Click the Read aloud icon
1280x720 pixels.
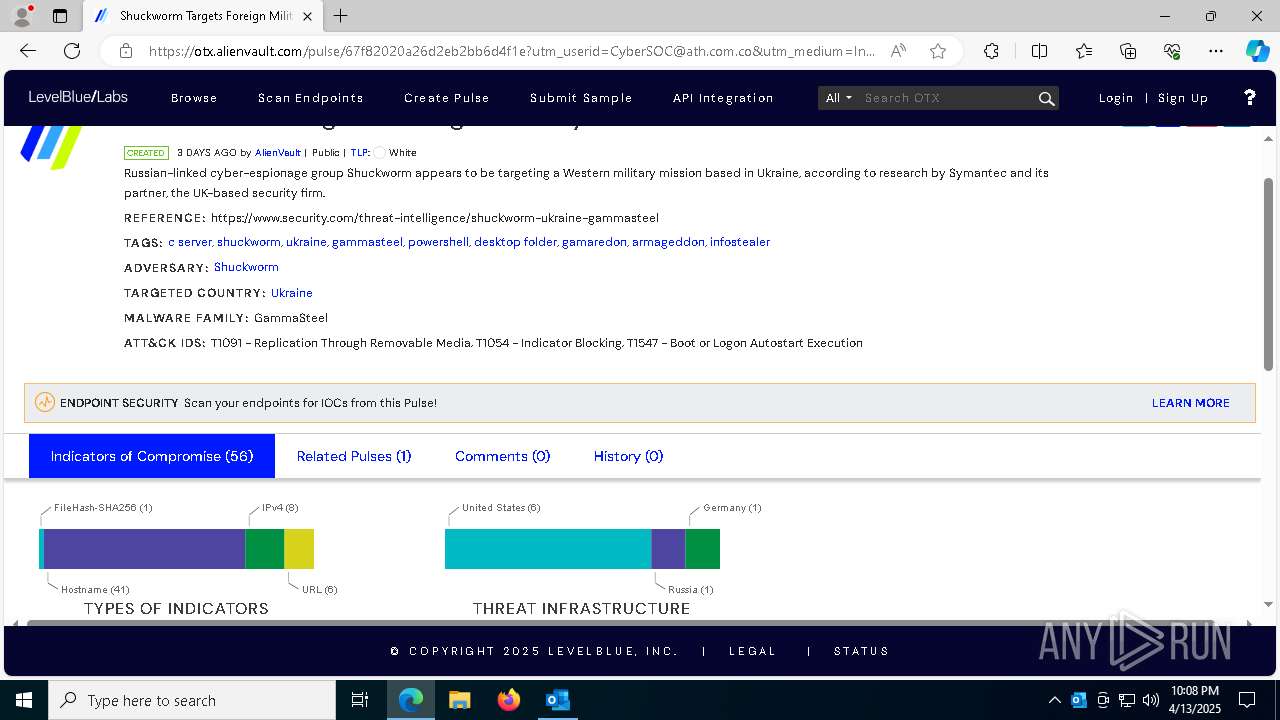pyautogui.click(x=898, y=51)
